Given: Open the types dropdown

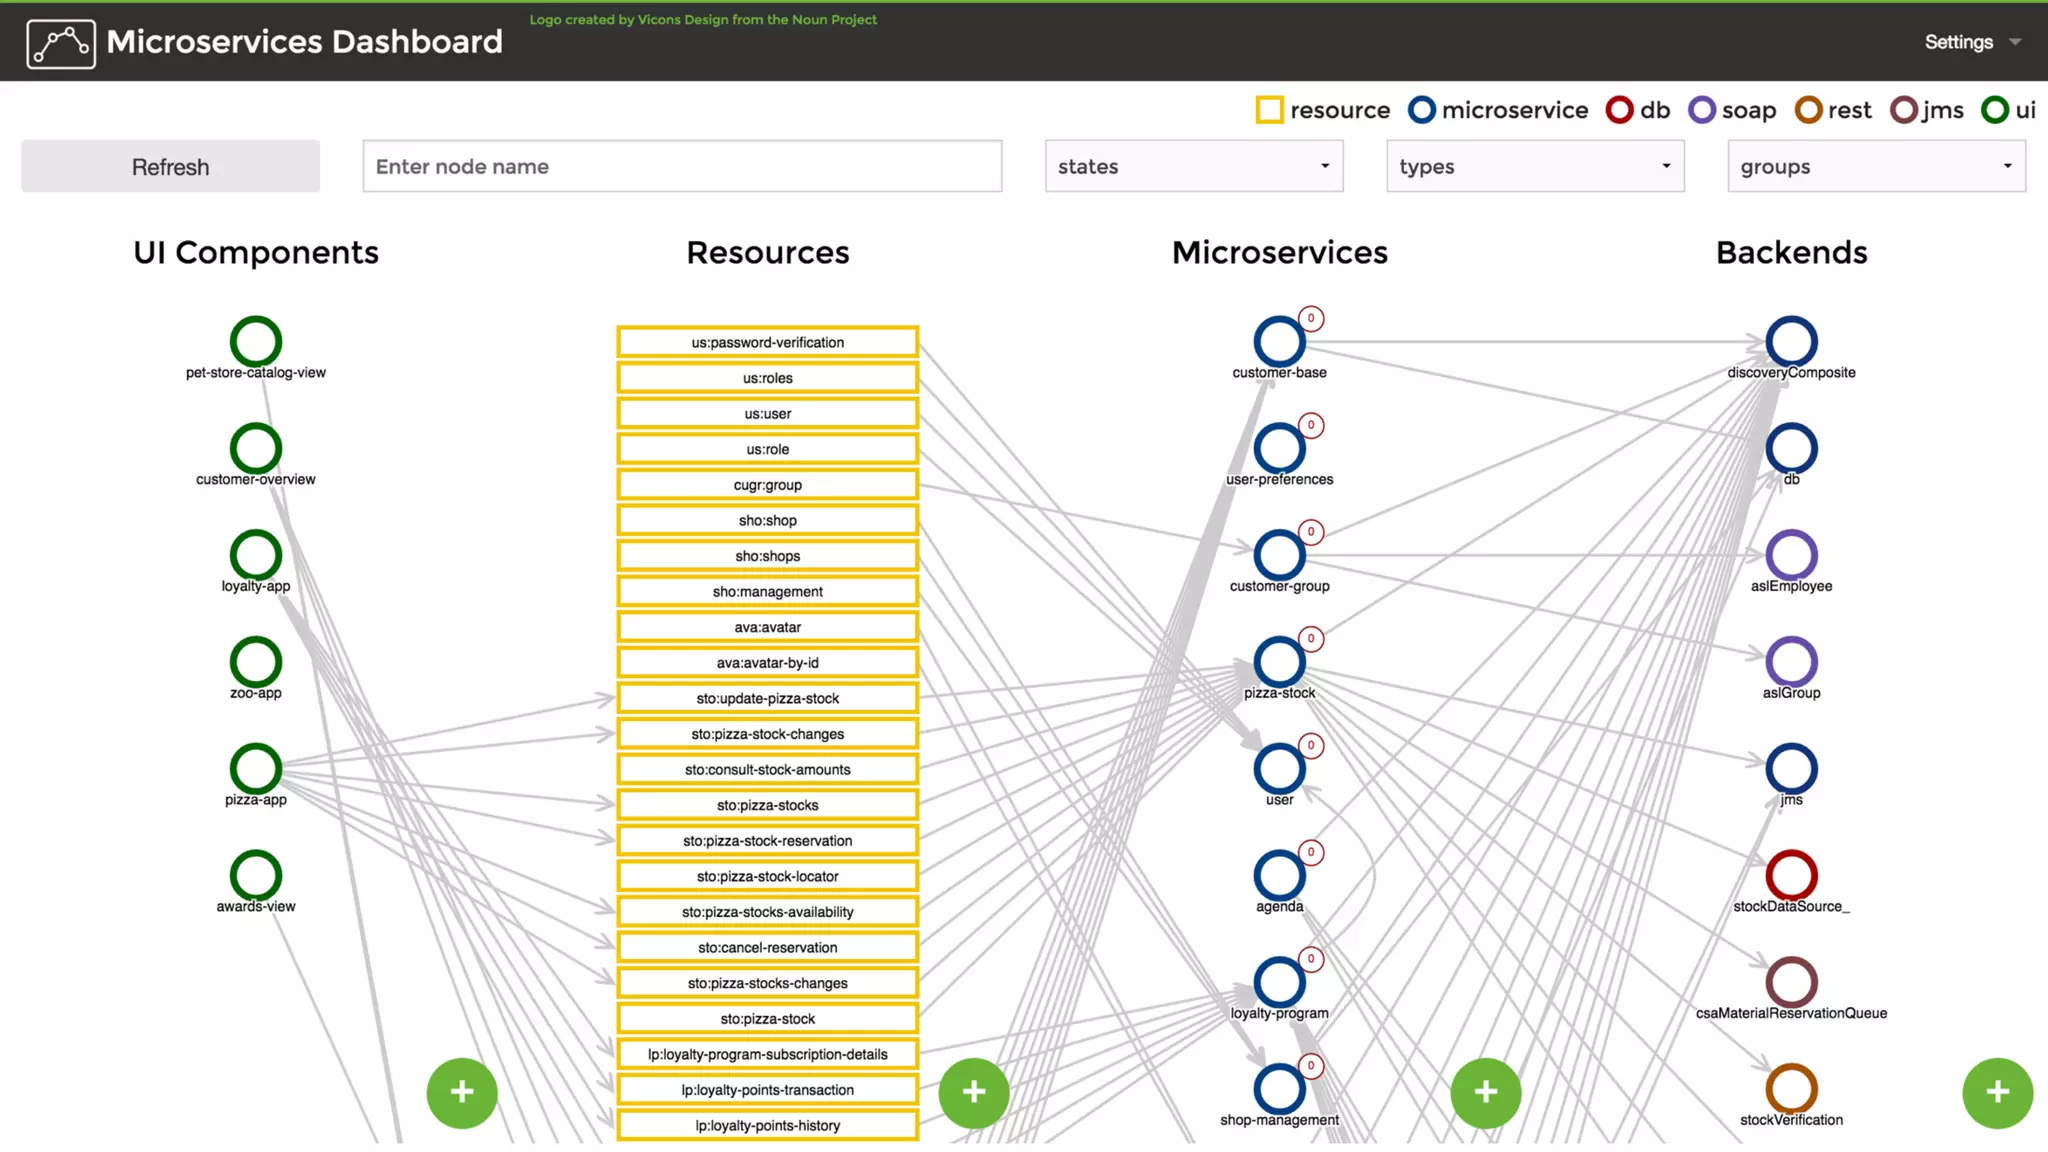Looking at the screenshot, I should point(1534,166).
